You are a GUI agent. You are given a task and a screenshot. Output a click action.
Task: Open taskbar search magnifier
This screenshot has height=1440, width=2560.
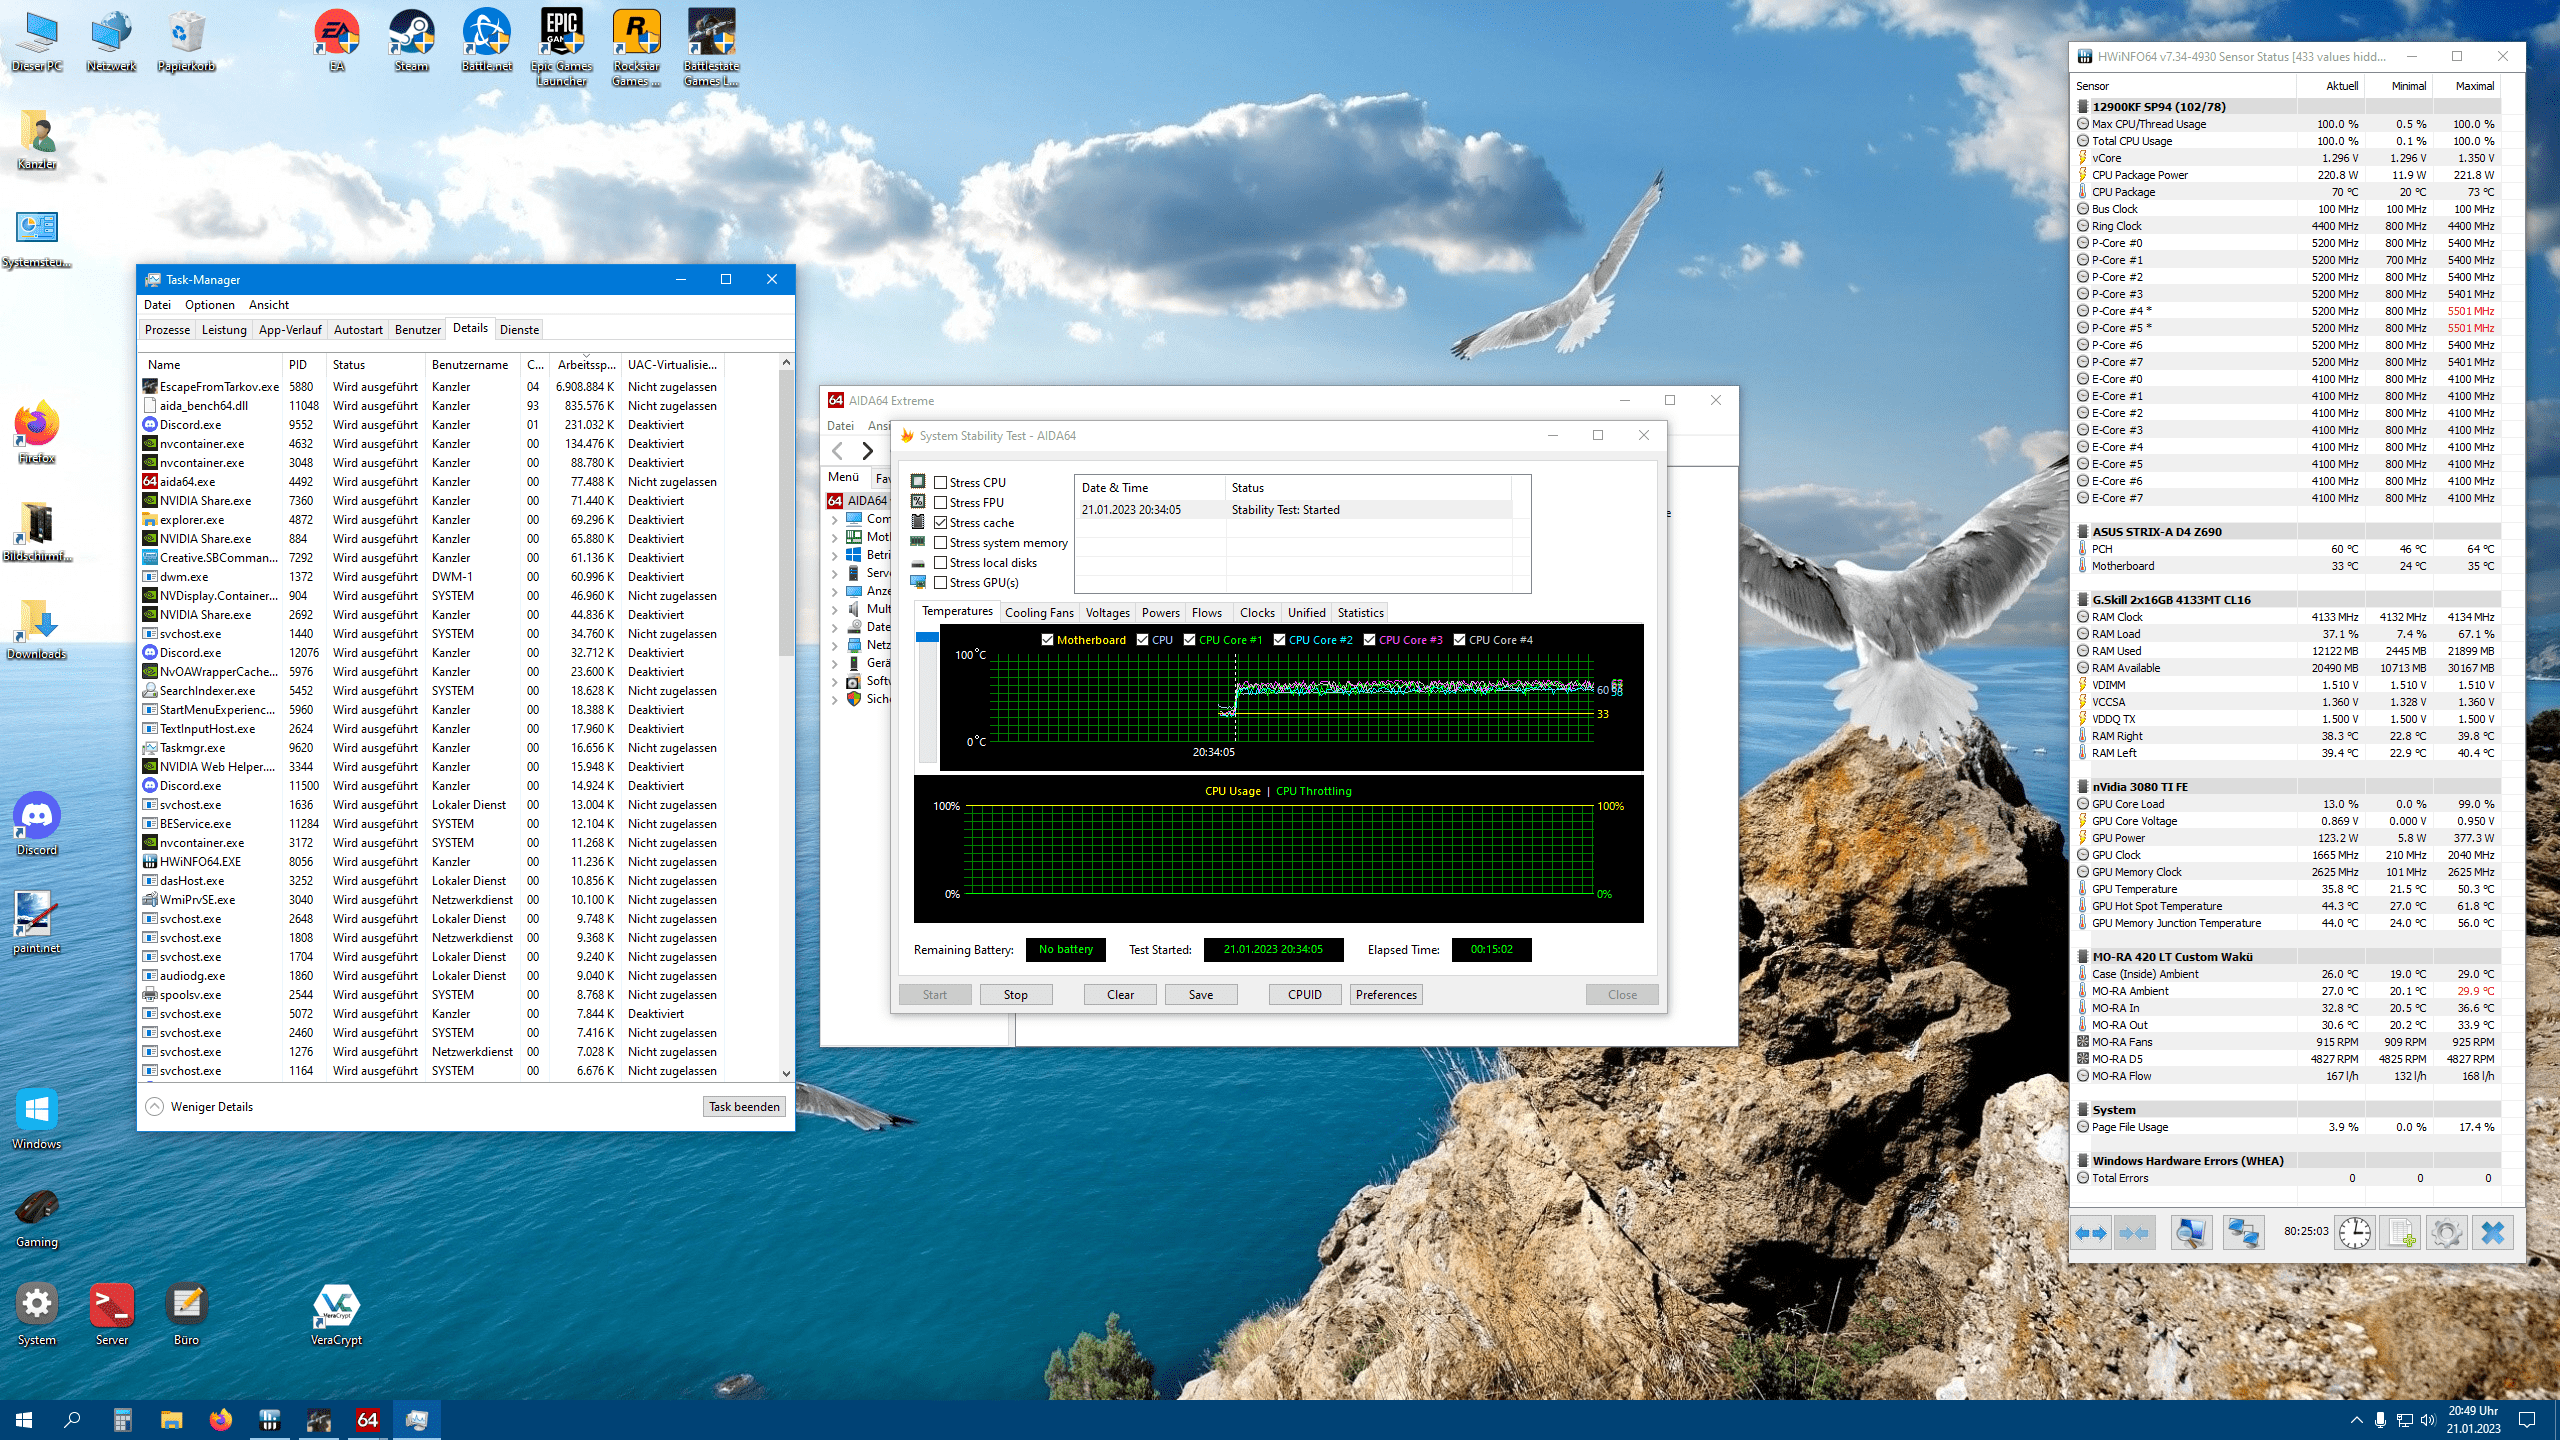pyautogui.click(x=72, y=1420)
